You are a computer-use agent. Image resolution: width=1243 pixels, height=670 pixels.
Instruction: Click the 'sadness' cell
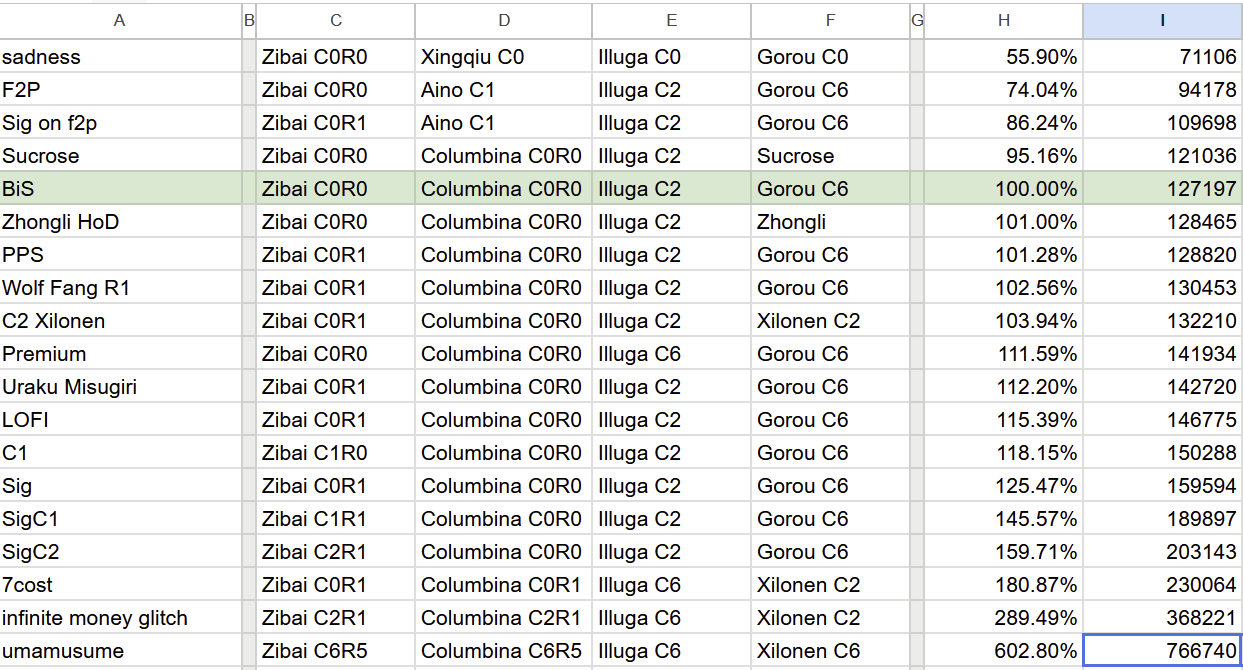[120, 57]
